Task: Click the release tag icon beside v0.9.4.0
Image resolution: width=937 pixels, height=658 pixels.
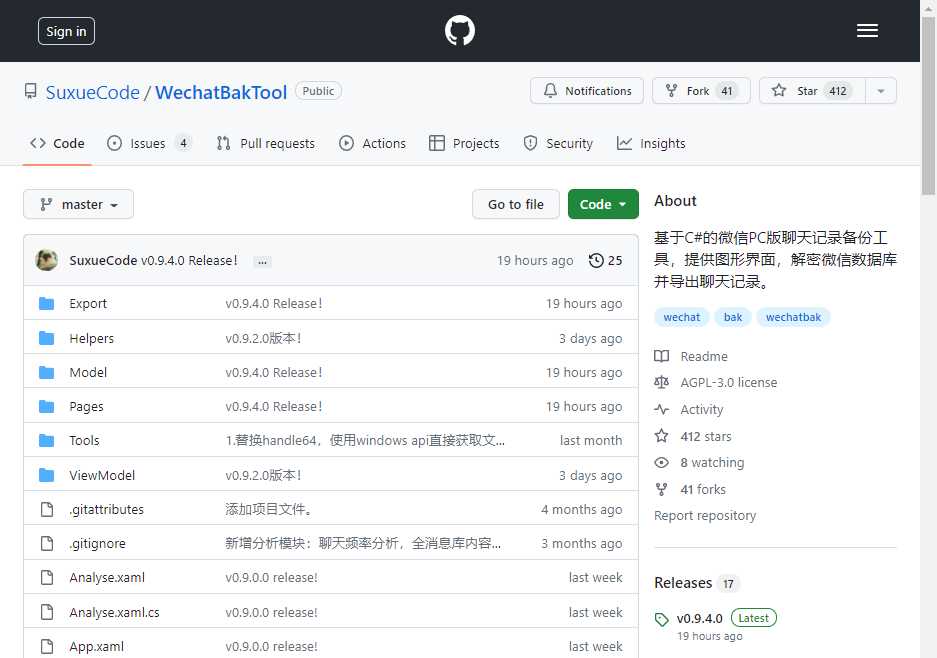Action: pyautogui.click(x=662, y=620)
